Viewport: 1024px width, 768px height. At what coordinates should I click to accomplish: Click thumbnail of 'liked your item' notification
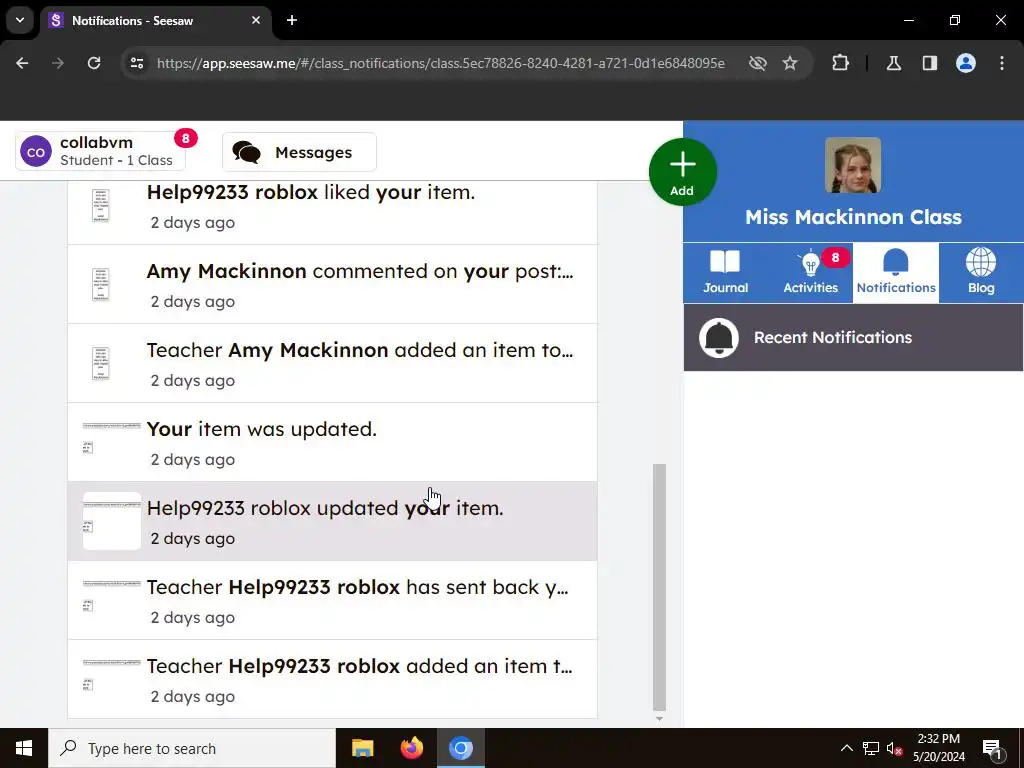click(x=101, y=206)
